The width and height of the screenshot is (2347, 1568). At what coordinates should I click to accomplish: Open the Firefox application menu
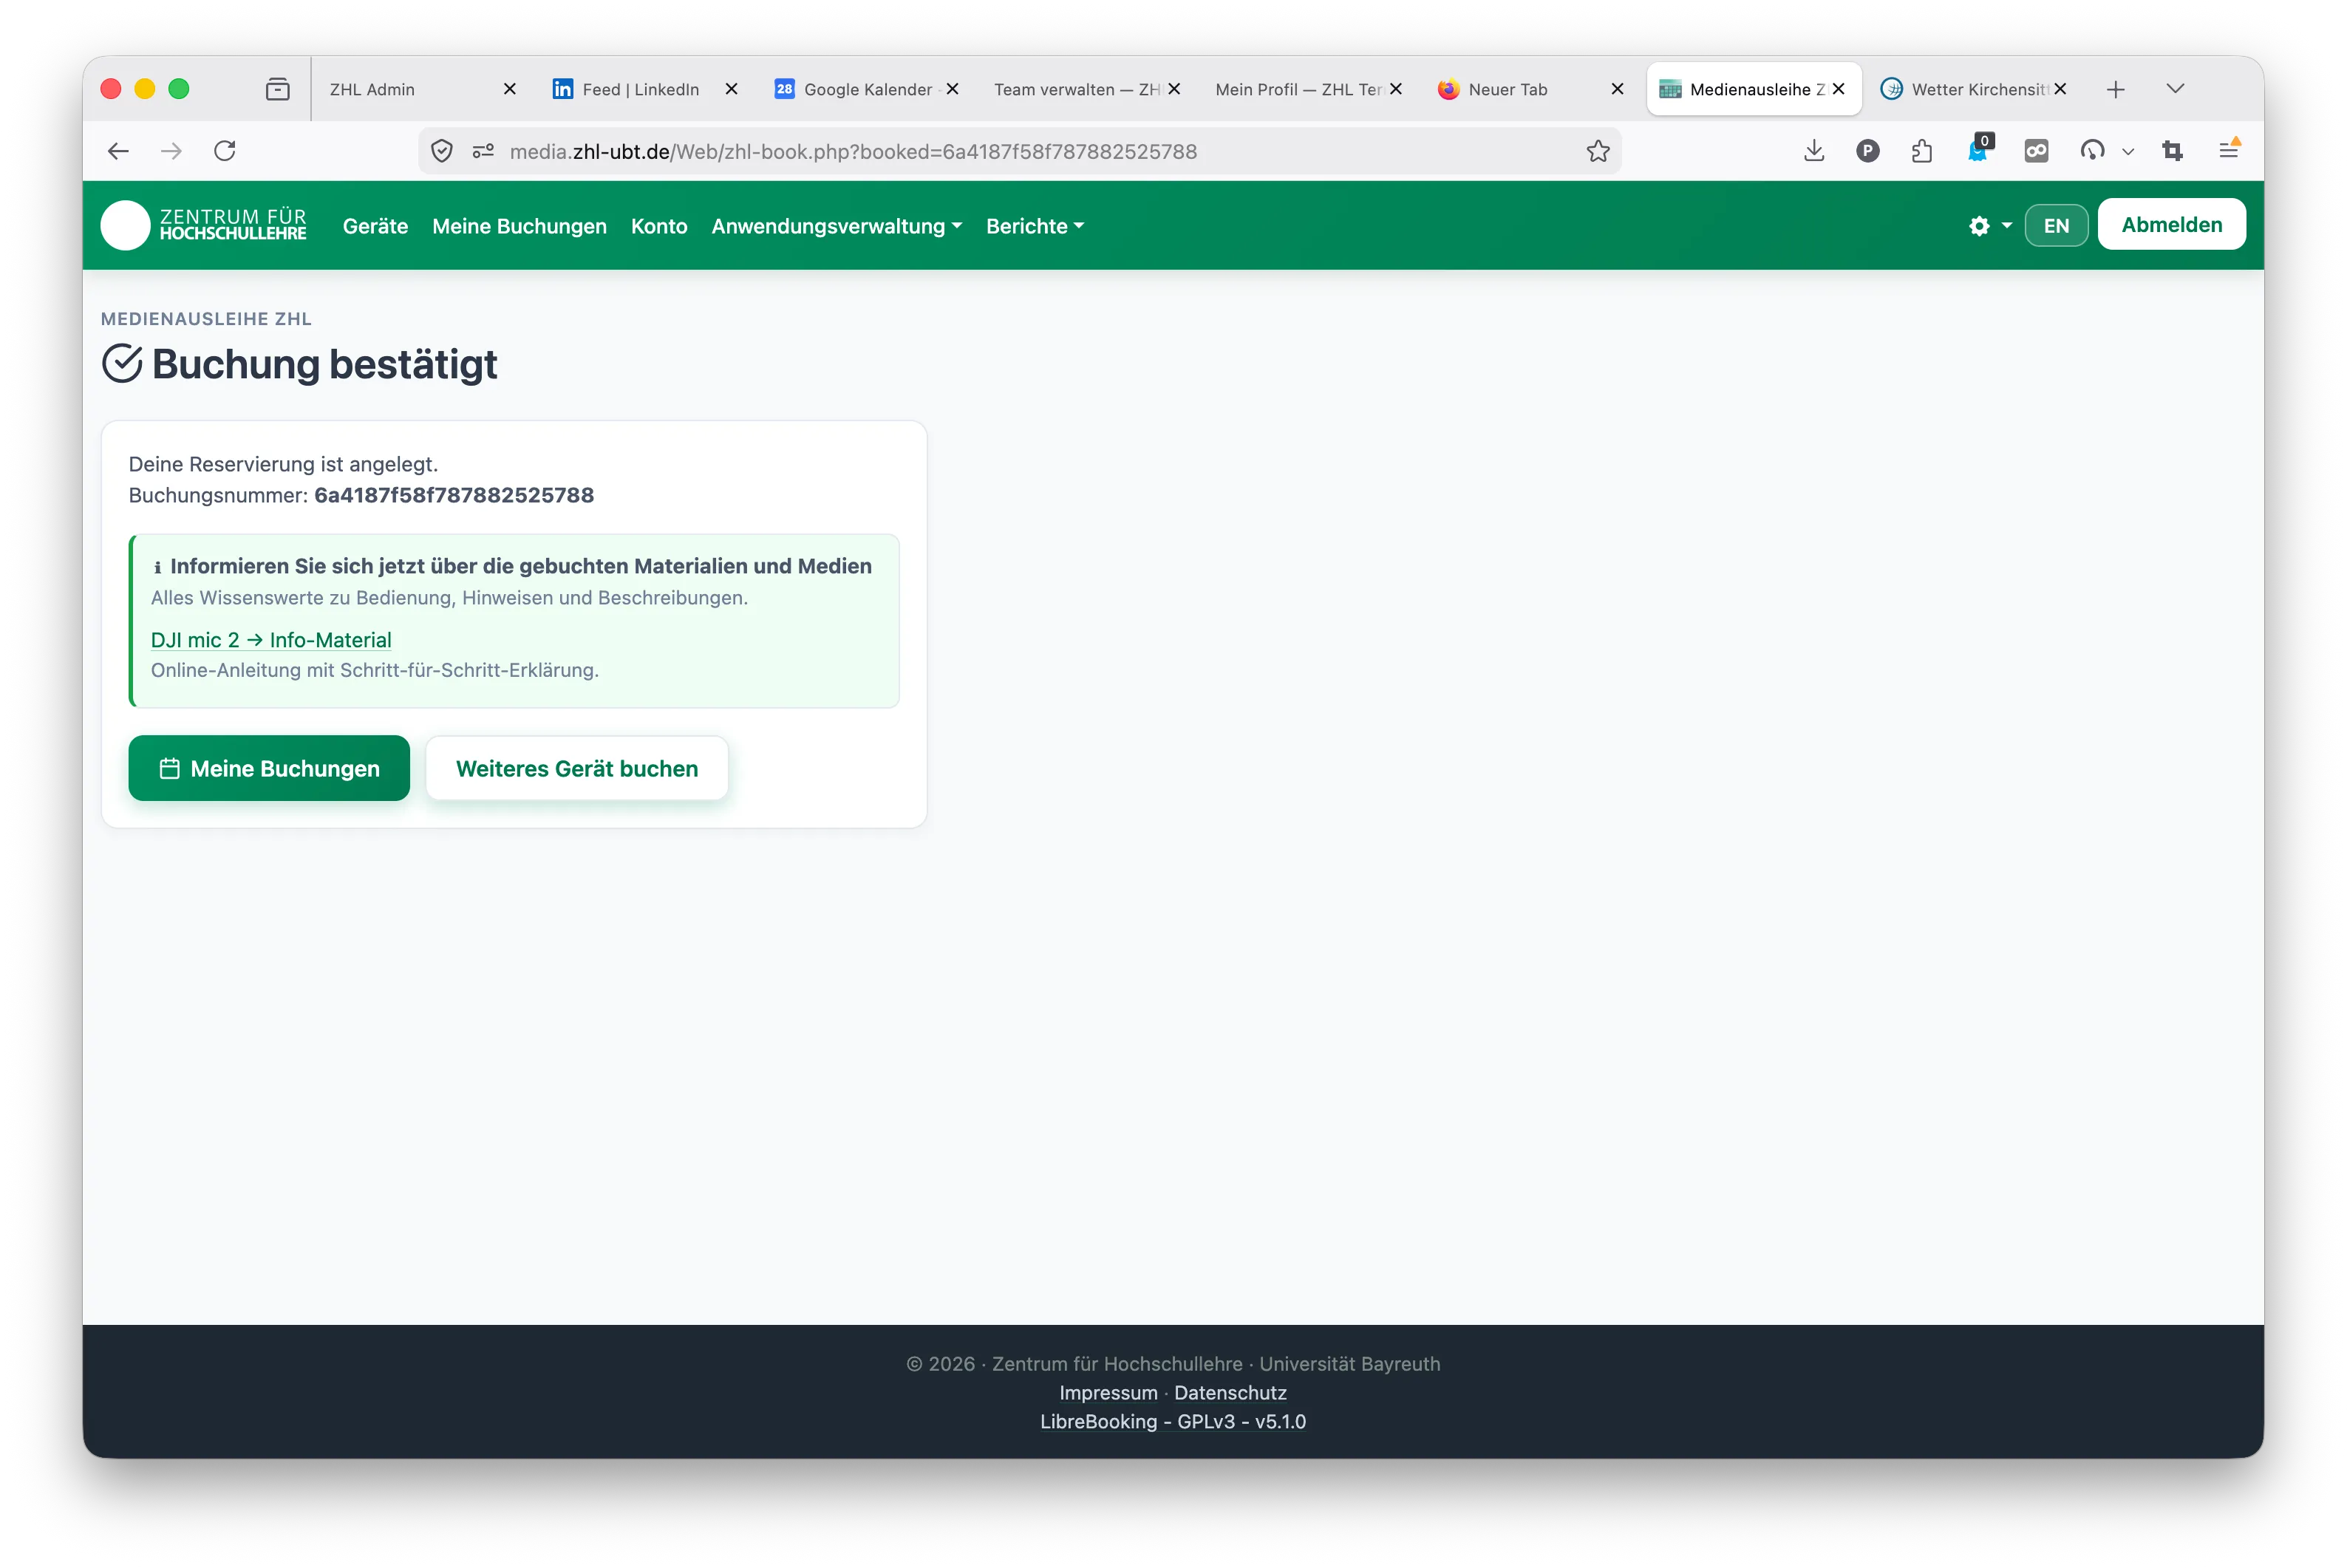click(2228, 150)
